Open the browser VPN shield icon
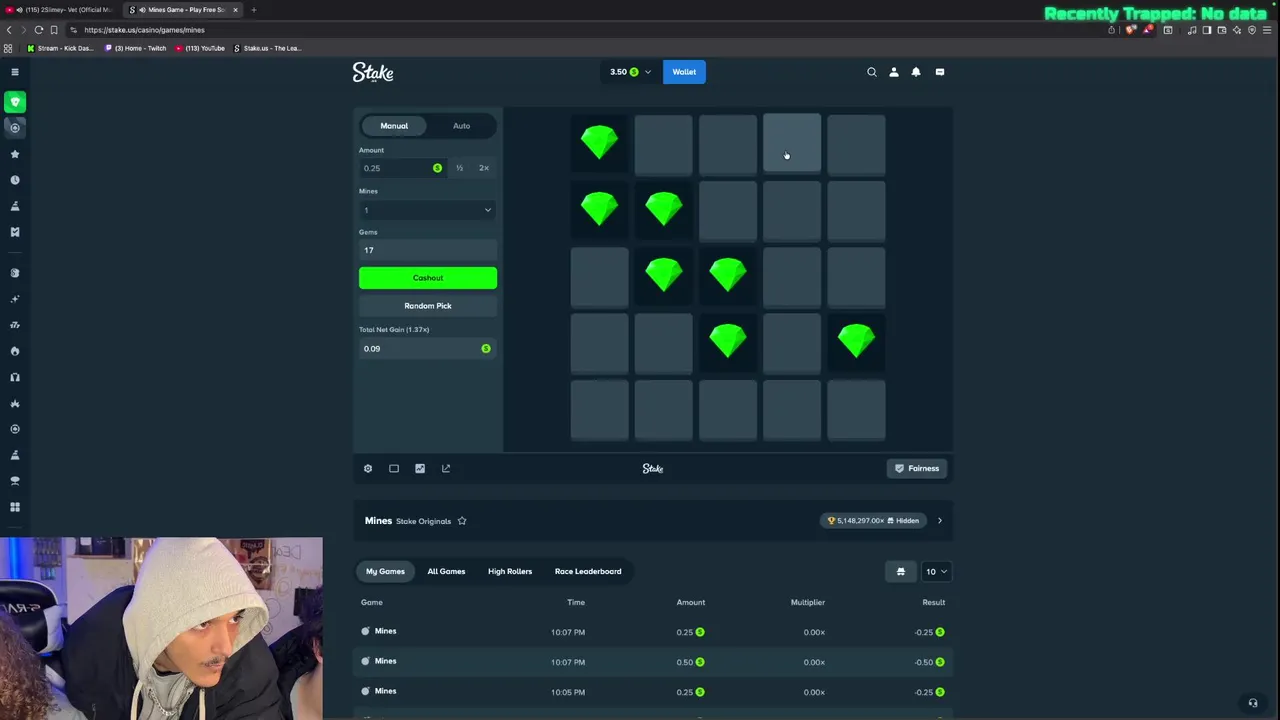1280x720 pixels. click(x=1252, y=30)
